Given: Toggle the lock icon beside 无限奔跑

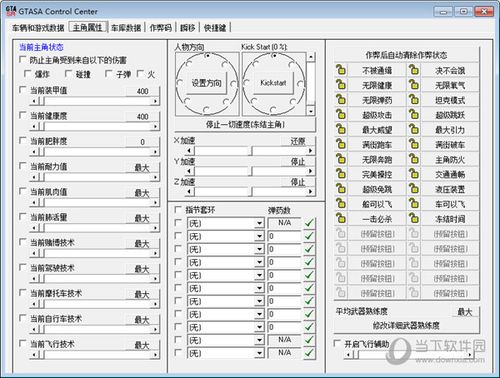Looking at the screenshot, I should pyautogui.click(x=341, y=159).
